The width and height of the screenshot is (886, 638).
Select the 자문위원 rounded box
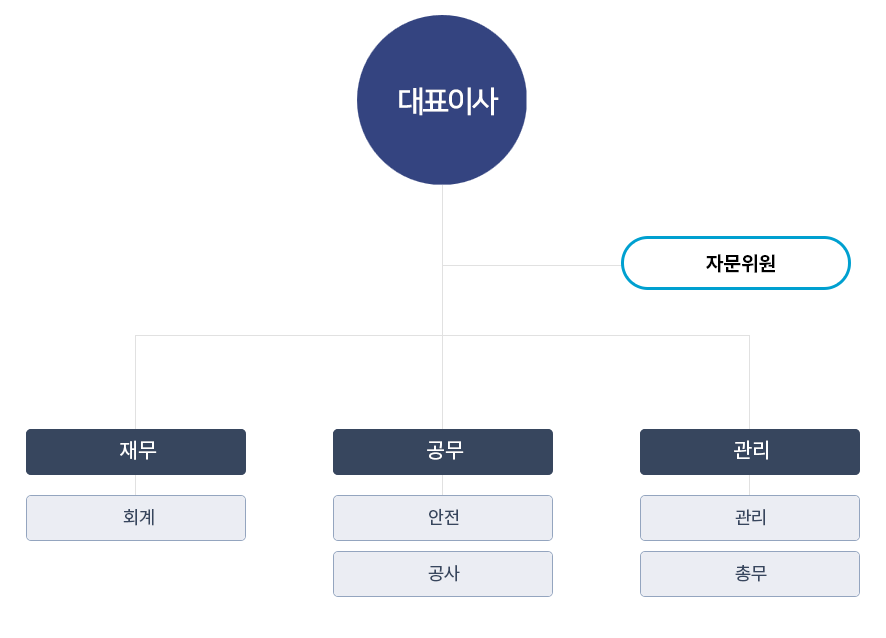(736, 263)
